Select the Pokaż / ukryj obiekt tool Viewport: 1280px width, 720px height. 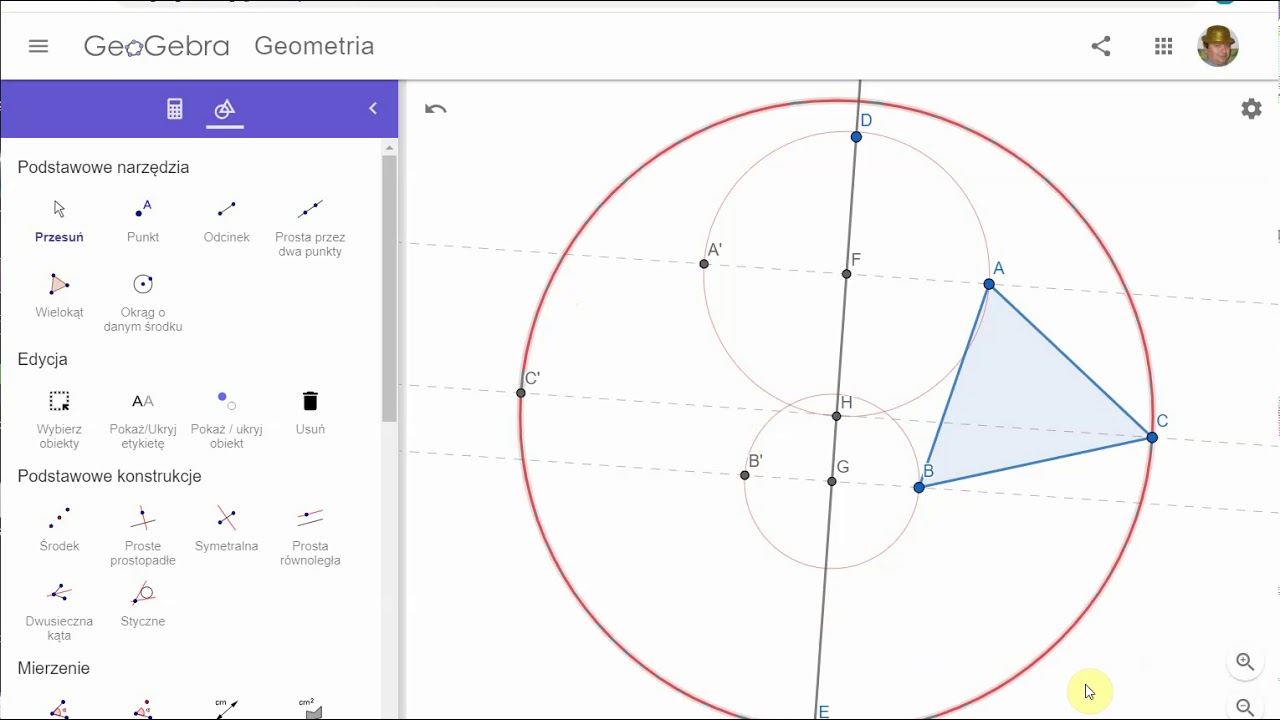[227, 420]
